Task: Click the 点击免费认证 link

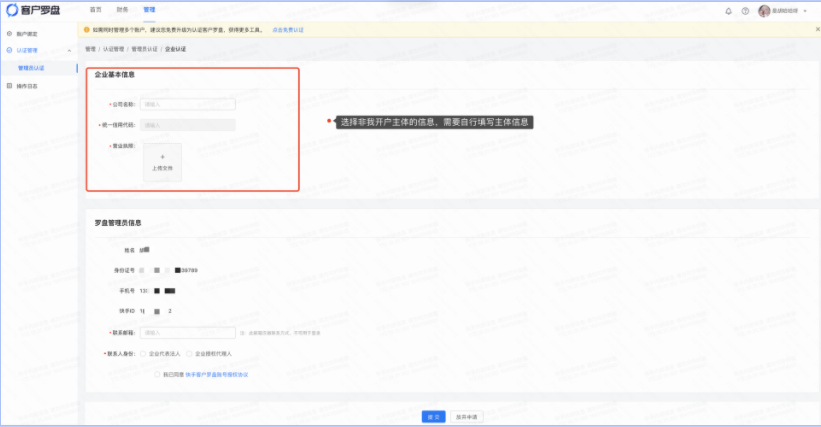Action: click(288, 30)
